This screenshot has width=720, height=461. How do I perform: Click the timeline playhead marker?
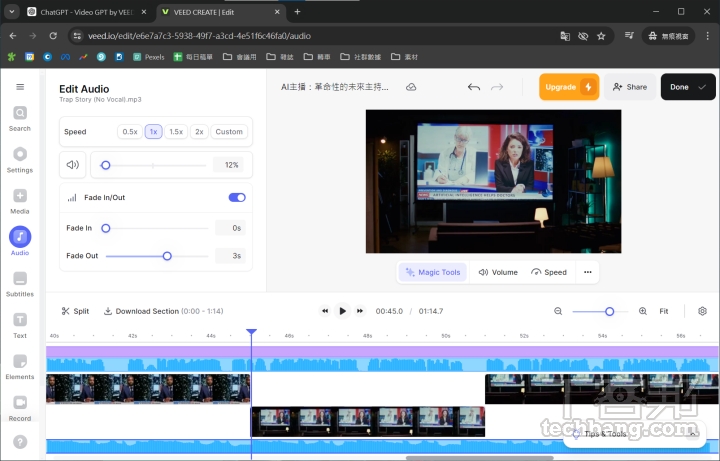pyautogui.click(x=251, y=332)
